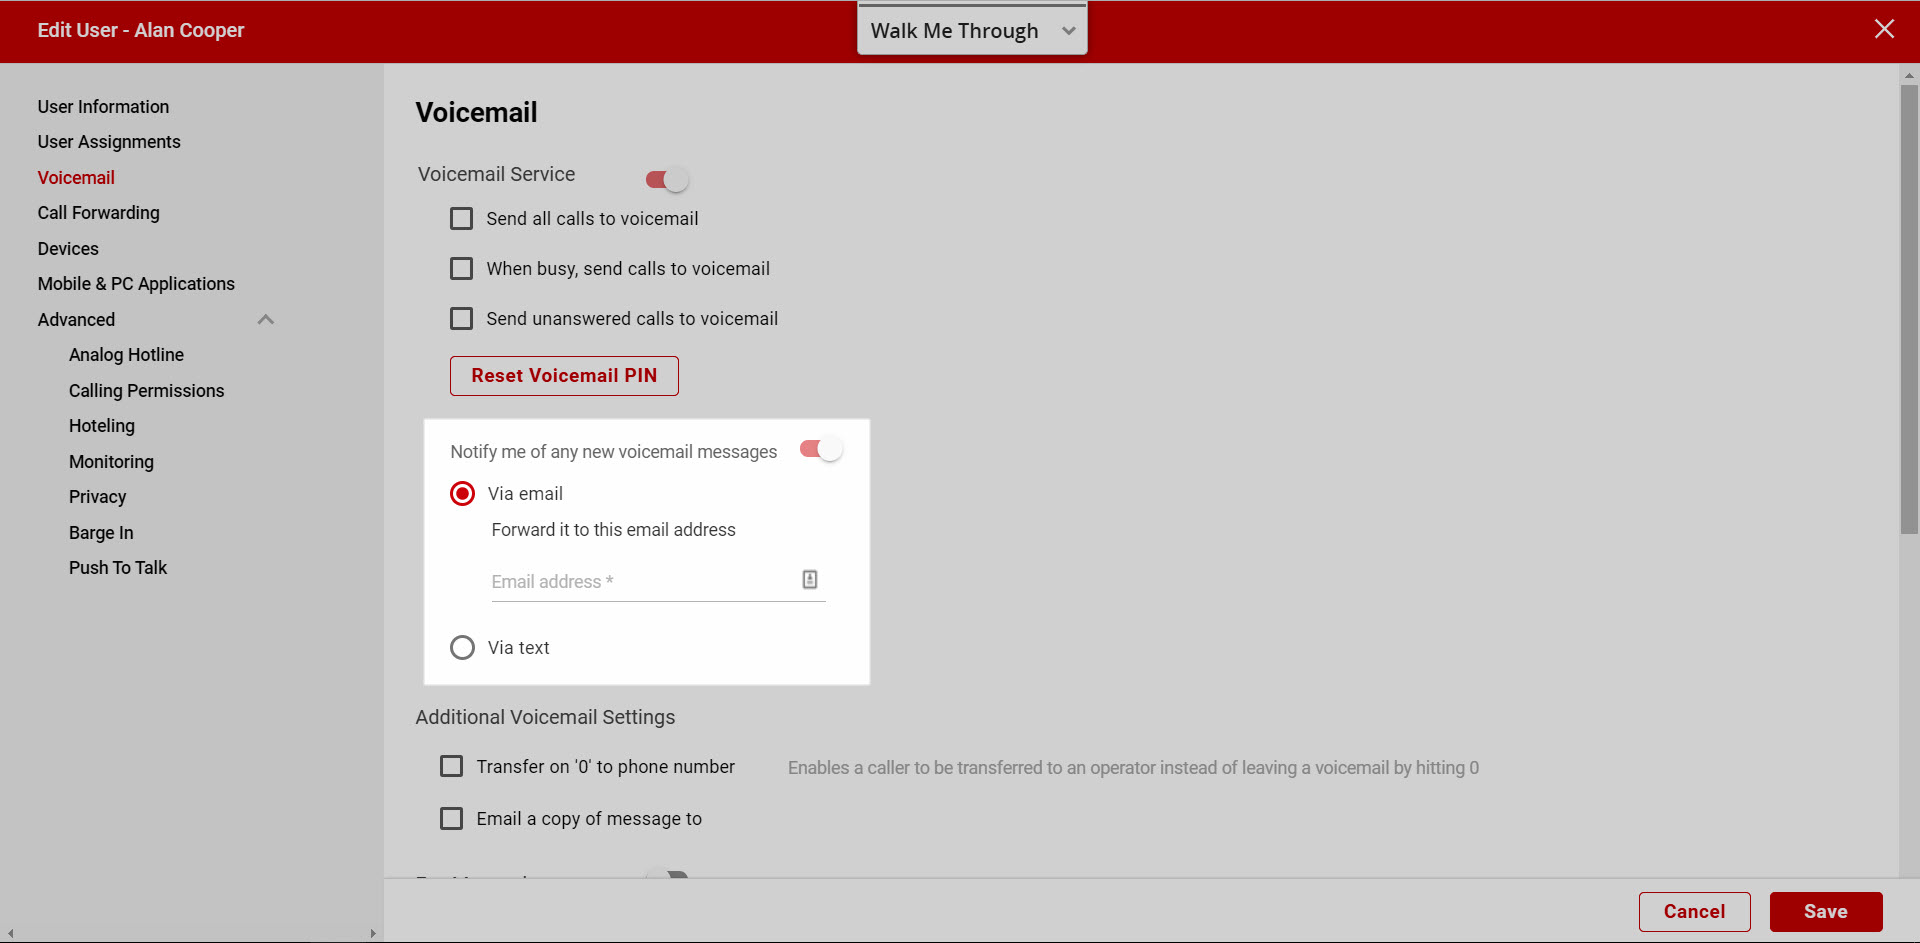The image size is (1920, 943).
Task: Open Privacy settings
Action: coord(97,497)
